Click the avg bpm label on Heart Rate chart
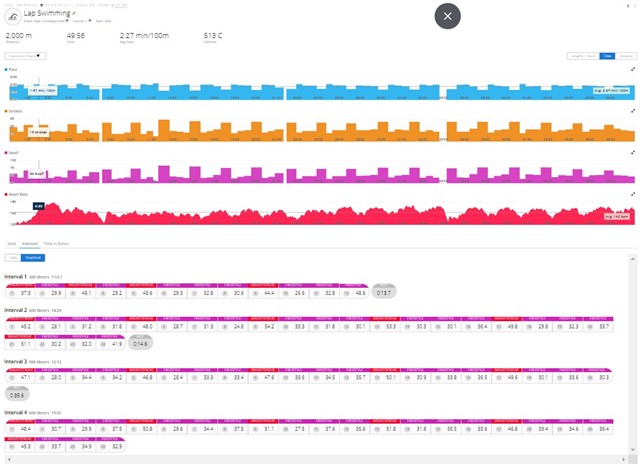Viewport: 640px width, 465px height. pyautogui.click(x=617, y=216)
